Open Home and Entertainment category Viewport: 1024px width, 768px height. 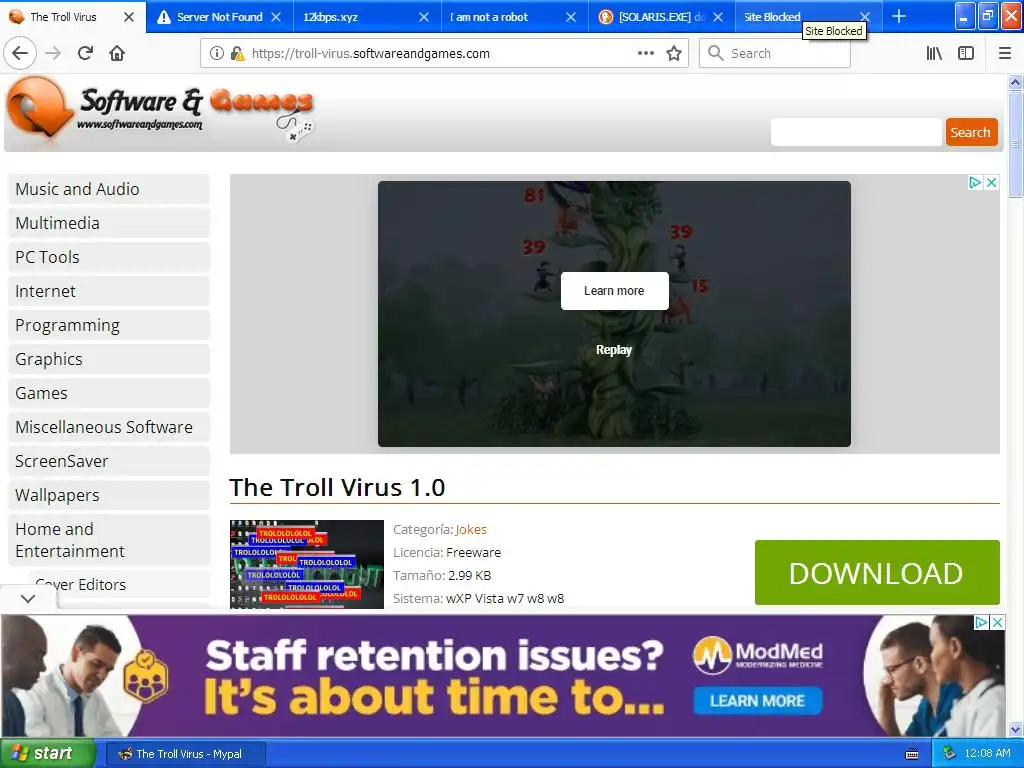tap(108, 539)
